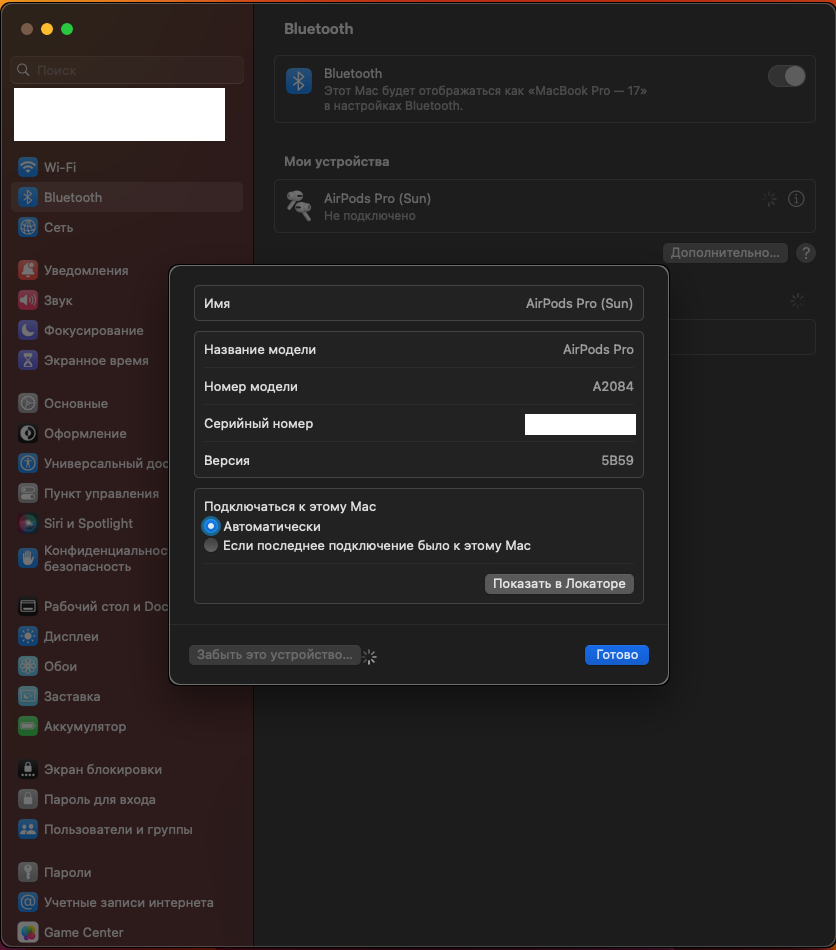Click the Сеть globe icon
The width and height of the screenshot is (836, 950).
[x=28, y=227]
